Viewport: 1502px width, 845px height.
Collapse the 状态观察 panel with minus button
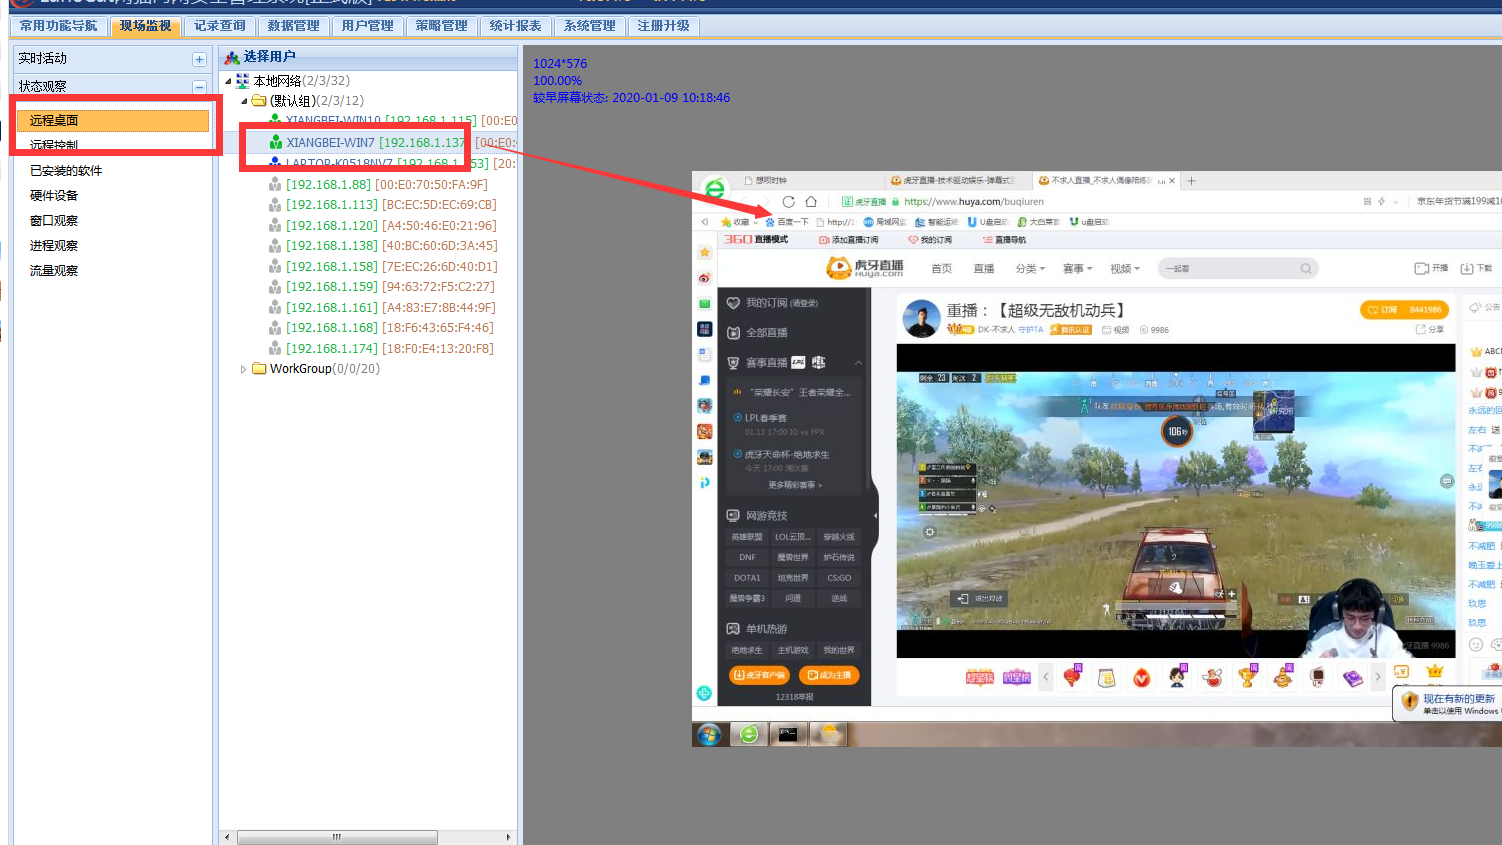199,87
